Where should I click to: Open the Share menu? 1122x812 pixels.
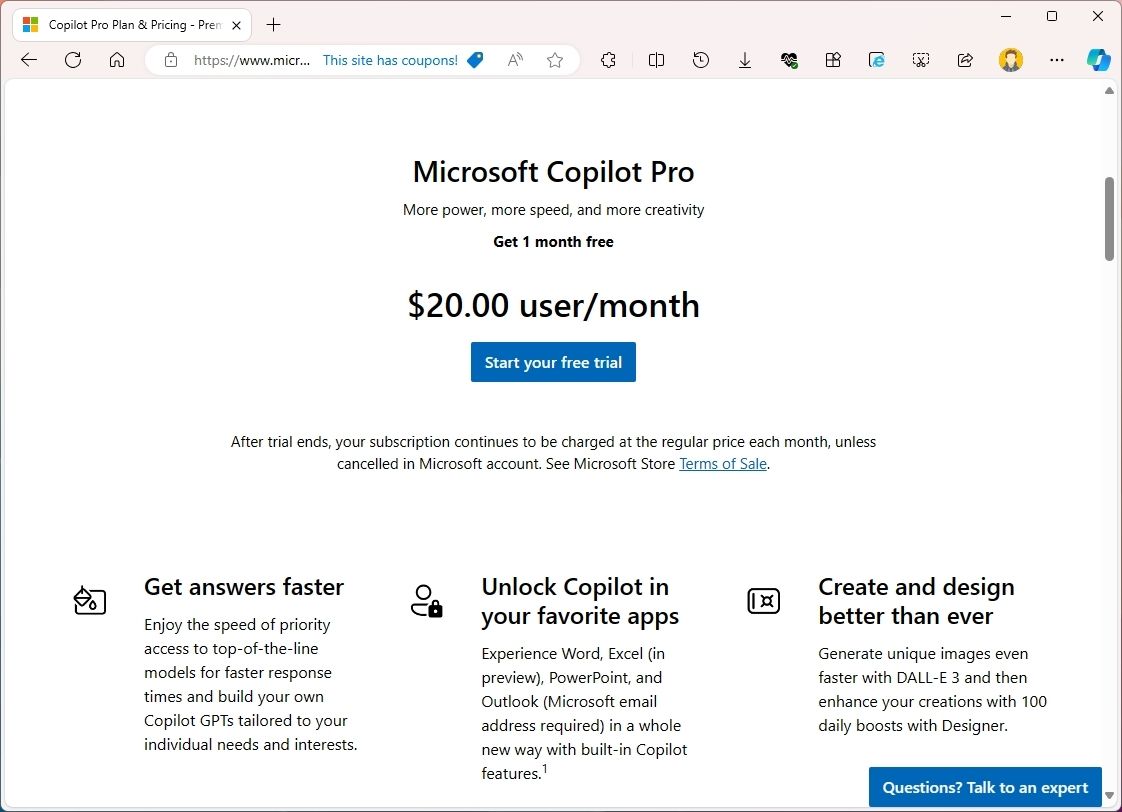click(964, 60)
